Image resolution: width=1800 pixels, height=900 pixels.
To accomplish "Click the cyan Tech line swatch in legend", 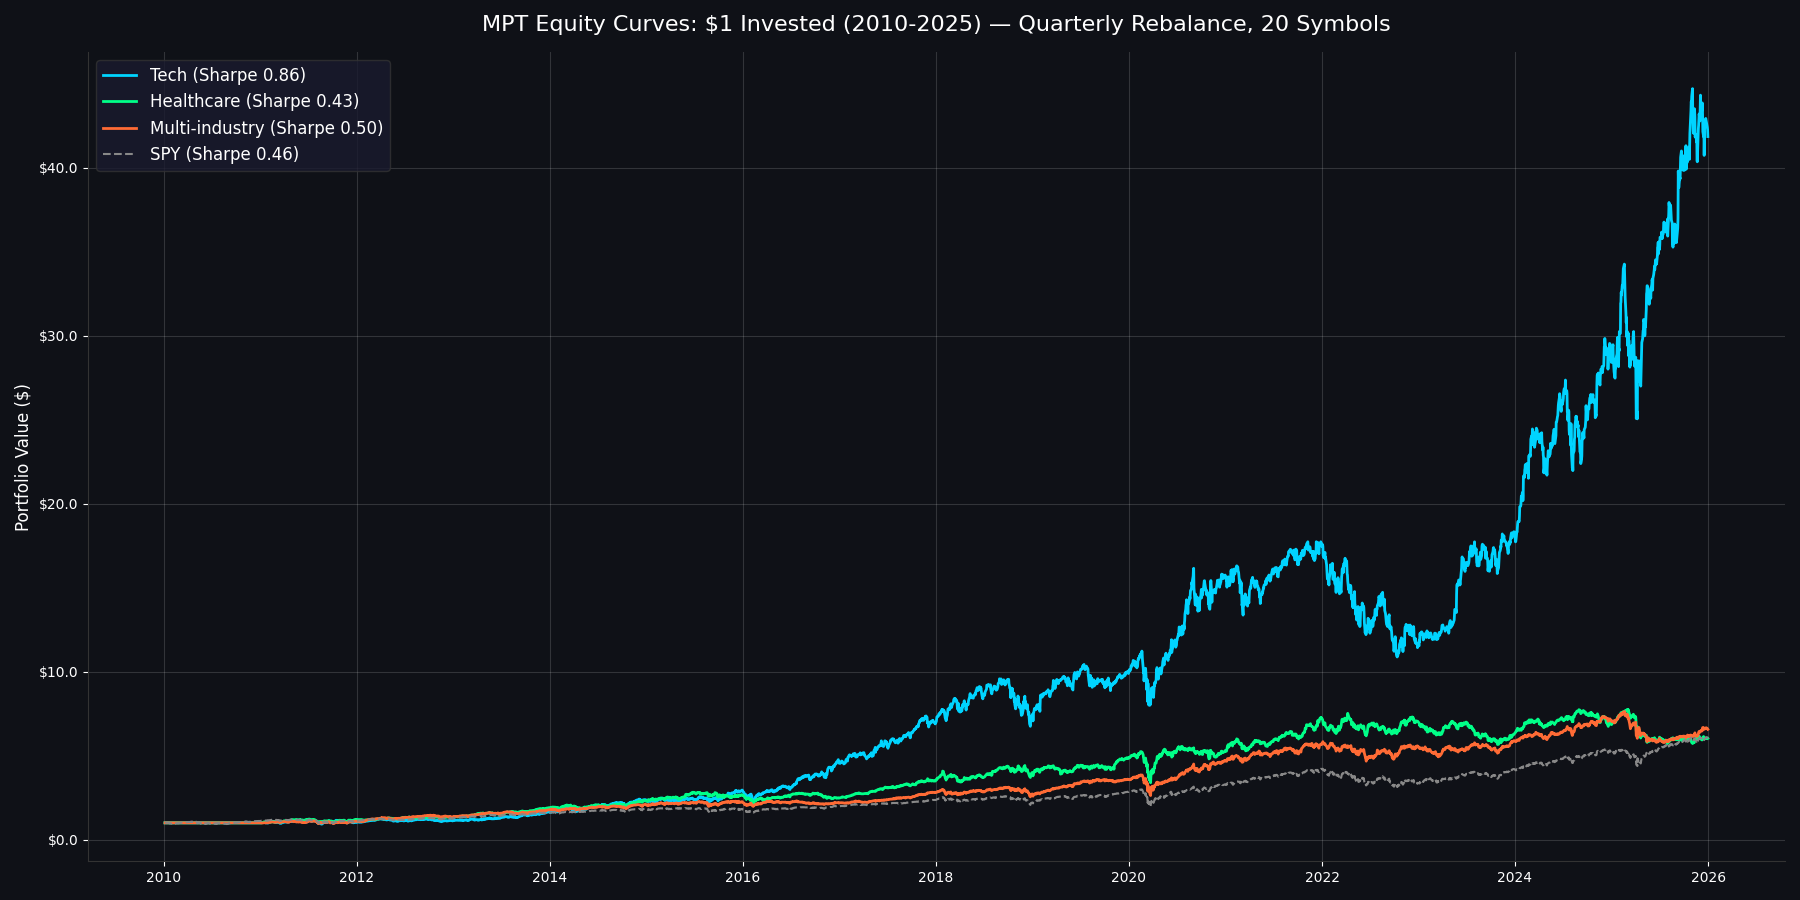I will (x=120, y=76).
